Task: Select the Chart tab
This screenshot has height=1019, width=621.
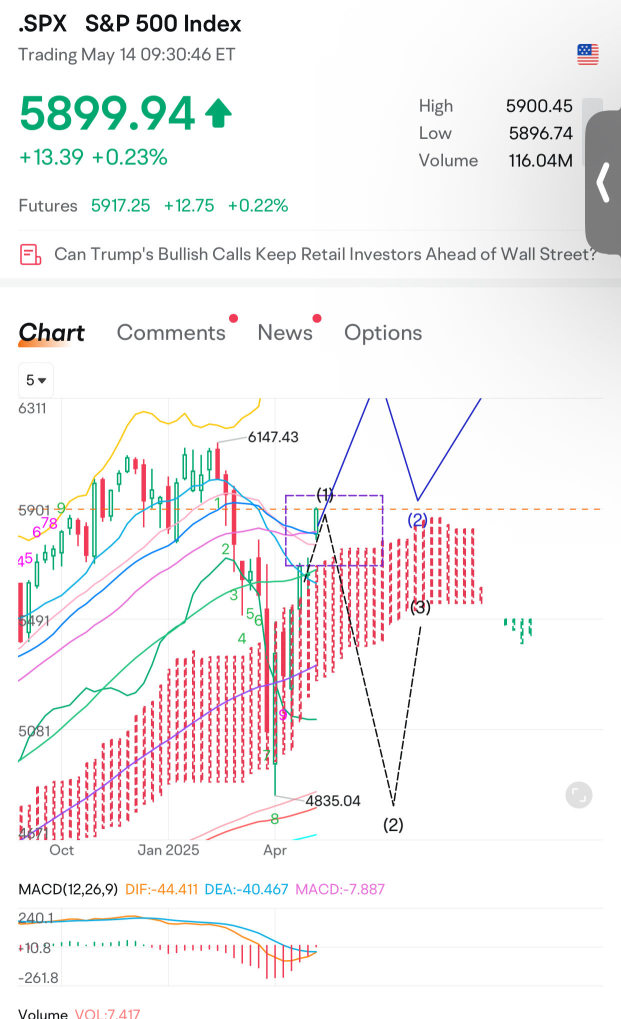Action: [x=51, y=332]
